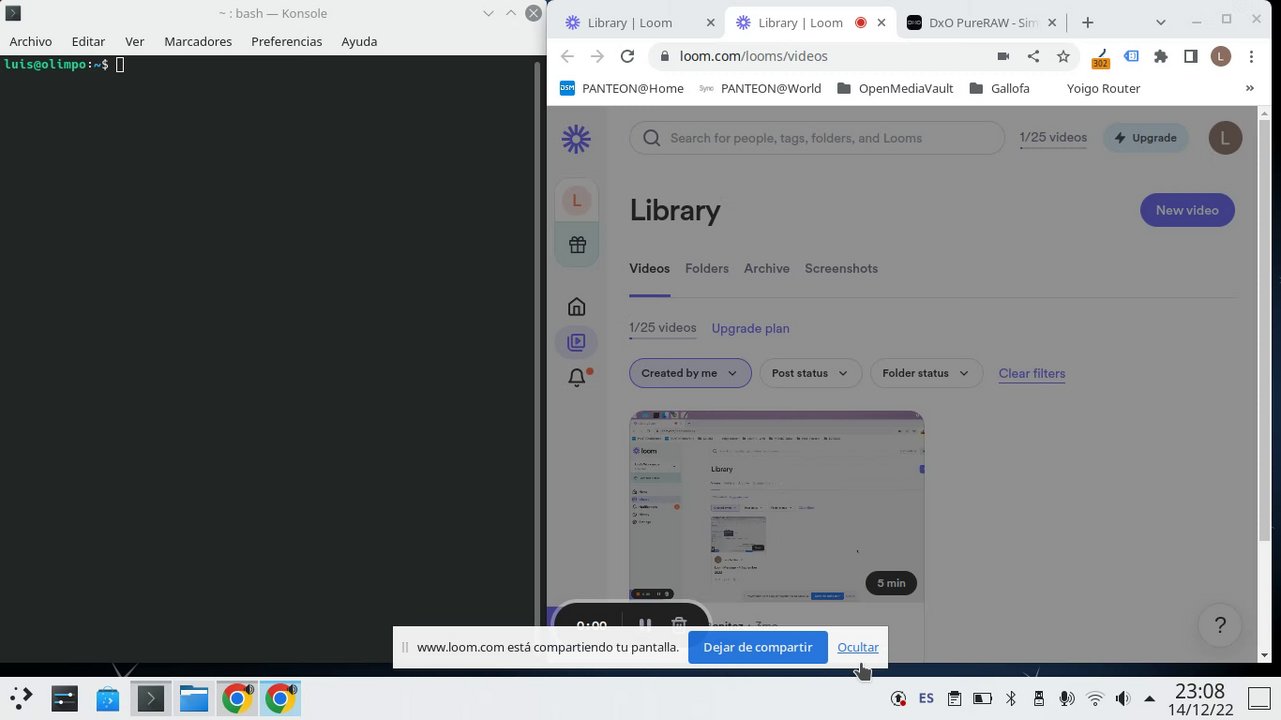Screen dimensions: 1281x720
Task: Click the Loom logo in sidebar
Action: click(x=576, y=139)
